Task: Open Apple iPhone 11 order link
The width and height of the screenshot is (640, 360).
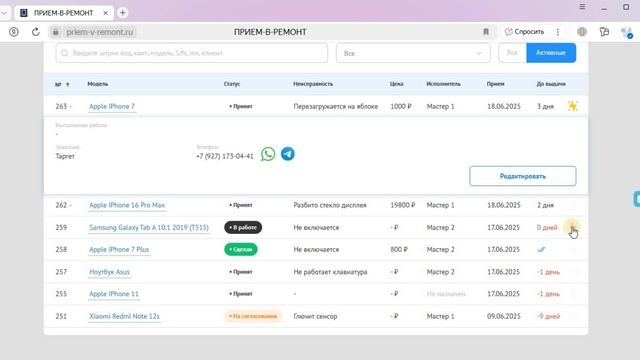Action: (114, 294)
